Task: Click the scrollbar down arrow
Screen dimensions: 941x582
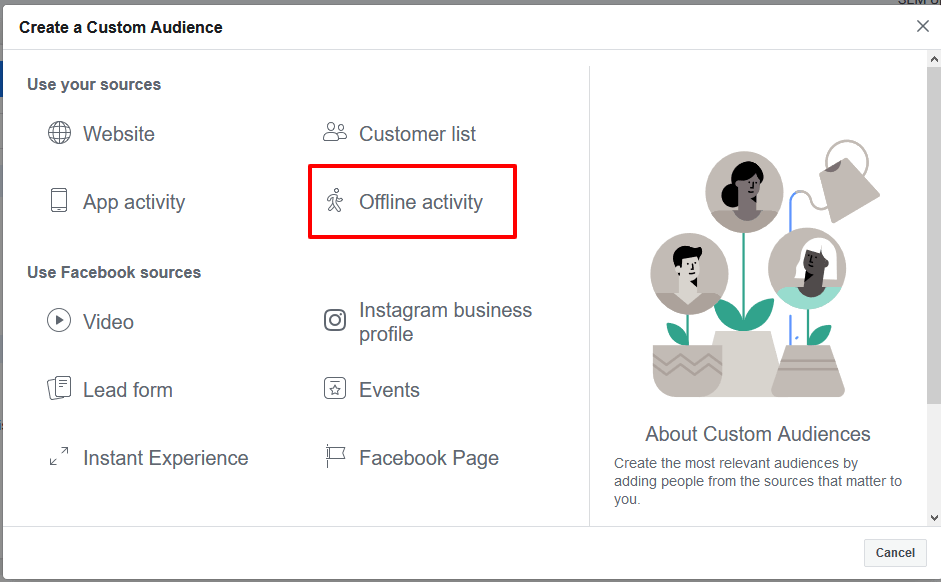Action: coord(934,517)
